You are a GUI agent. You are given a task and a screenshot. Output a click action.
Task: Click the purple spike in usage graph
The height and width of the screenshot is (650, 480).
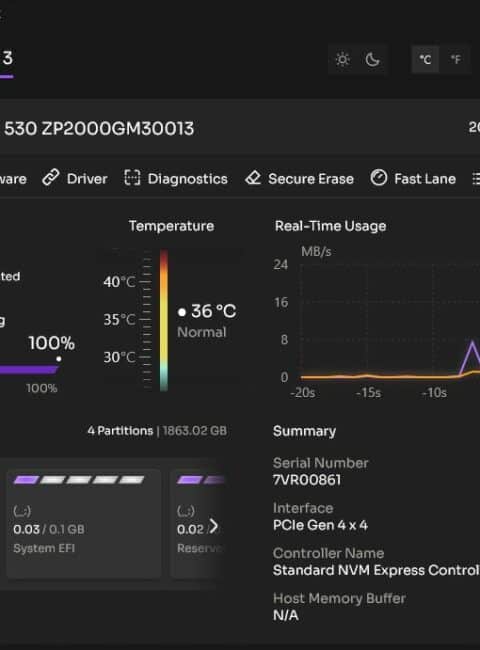pos(471,357)
